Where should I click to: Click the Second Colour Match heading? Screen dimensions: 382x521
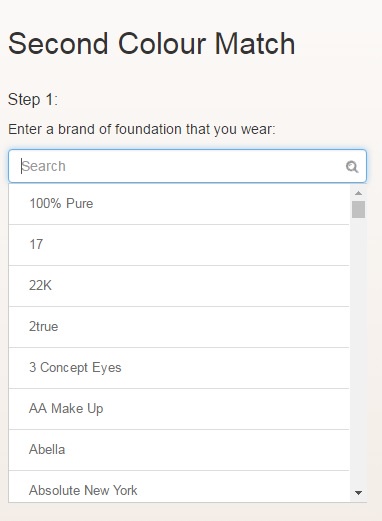[152, 44]
